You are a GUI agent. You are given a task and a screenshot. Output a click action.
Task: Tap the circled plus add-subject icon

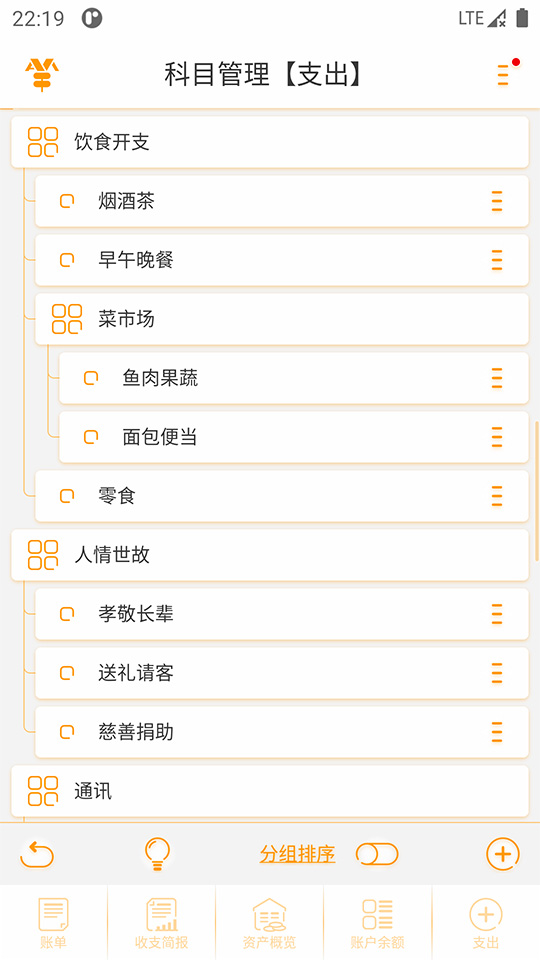pyautogui.click(x=503, y=854)
